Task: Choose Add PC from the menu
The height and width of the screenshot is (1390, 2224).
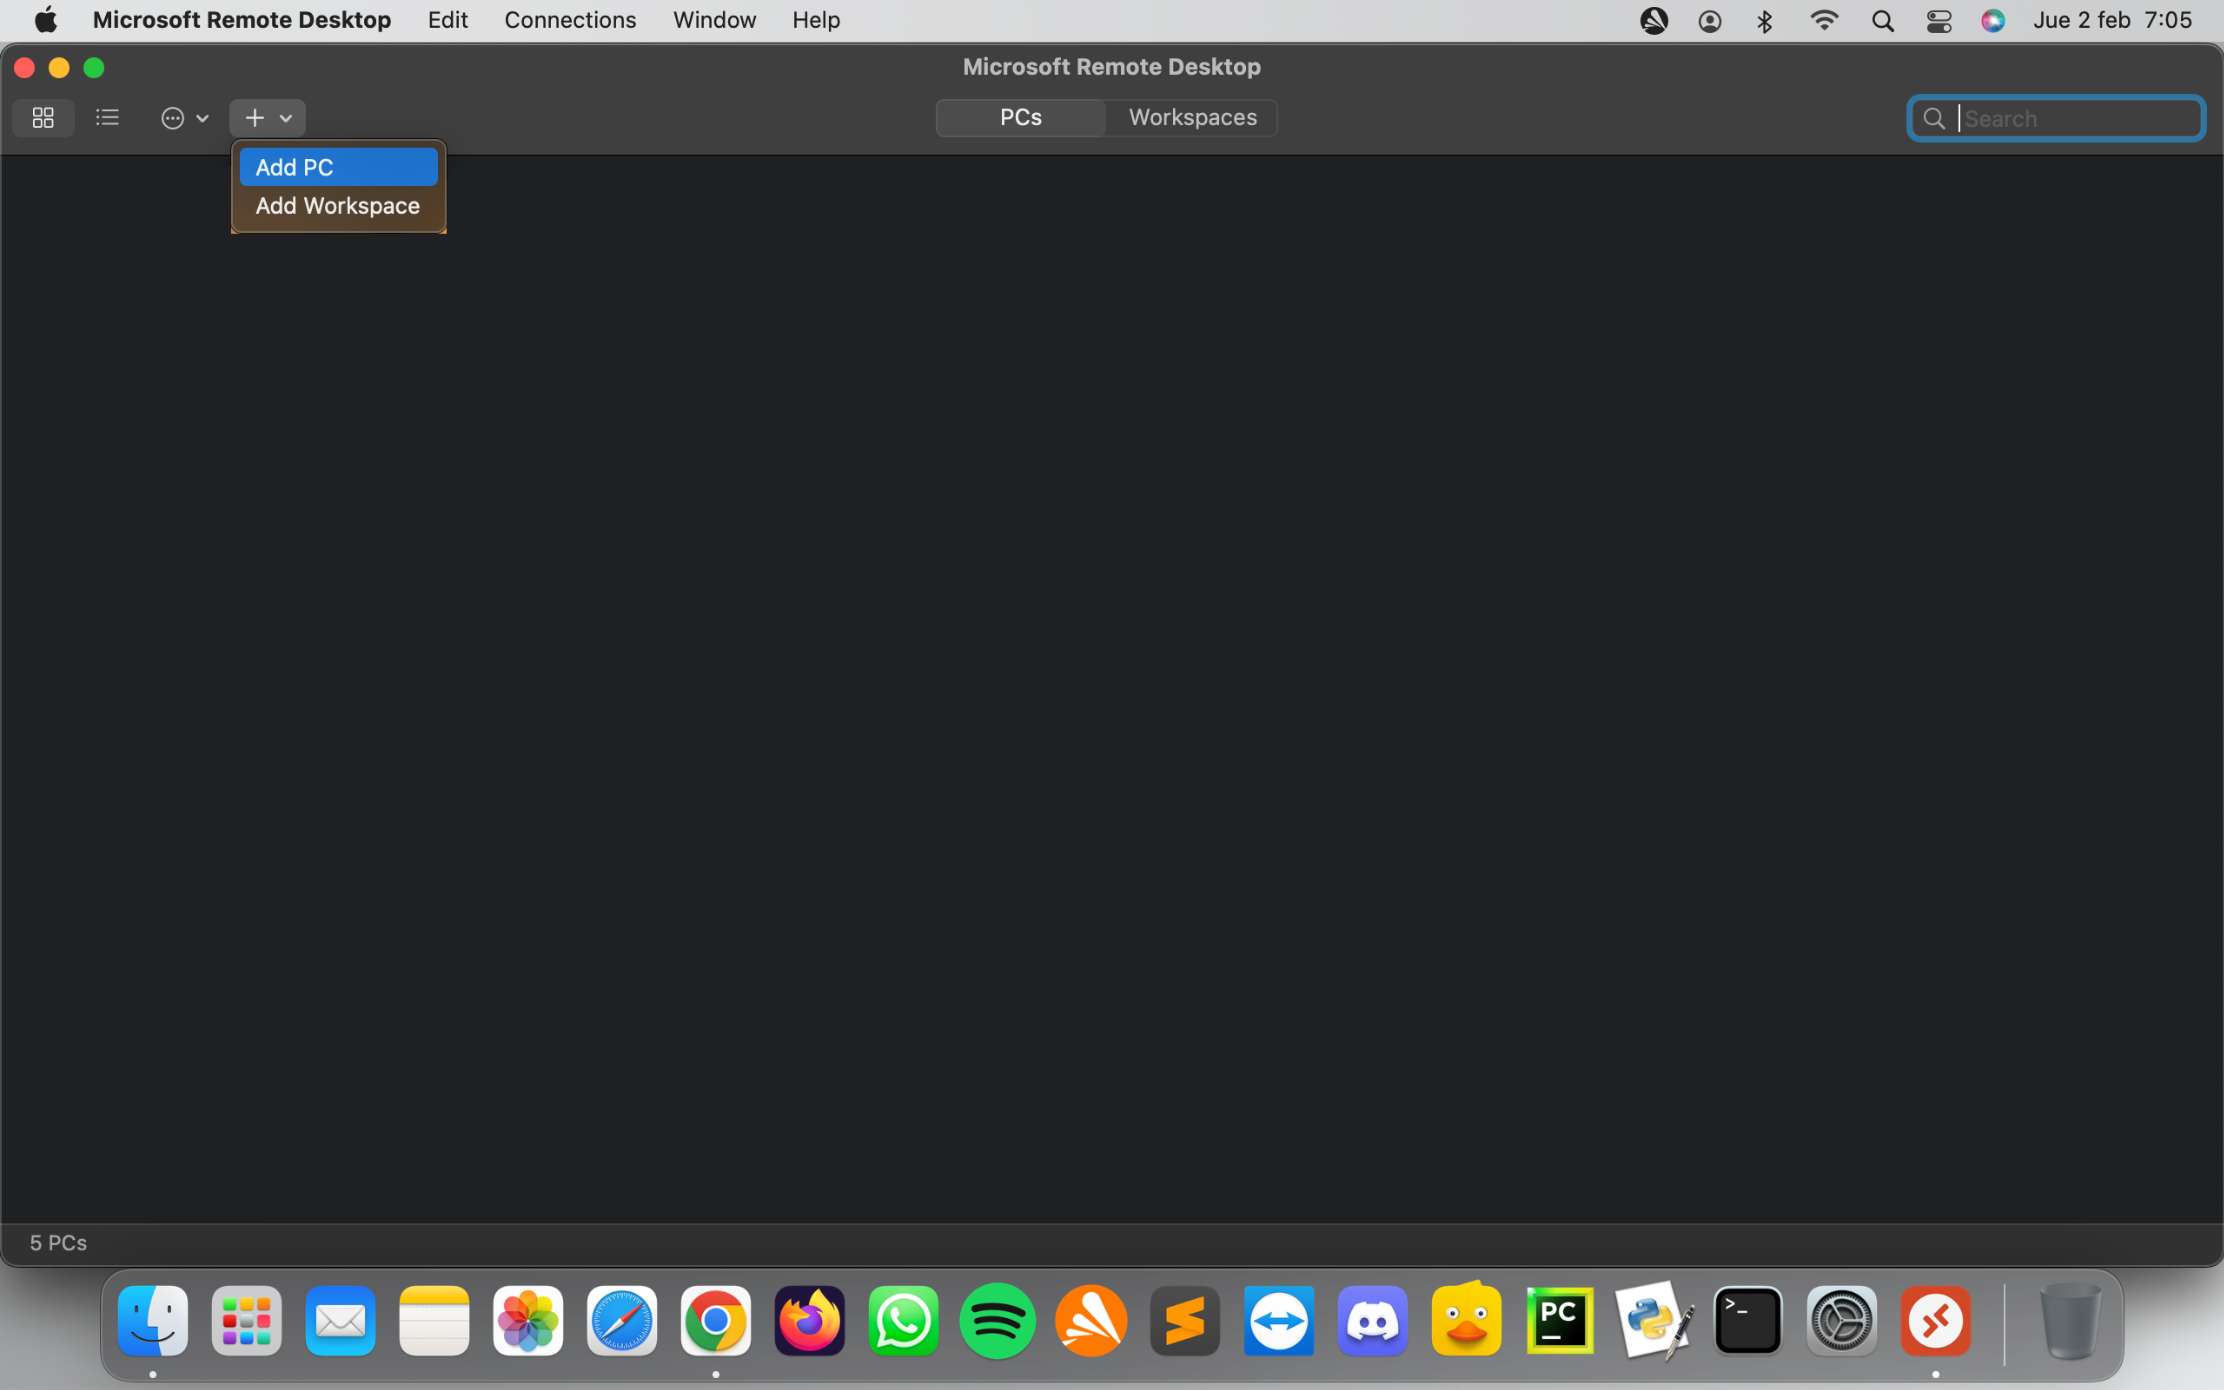Action: (338, 167)
